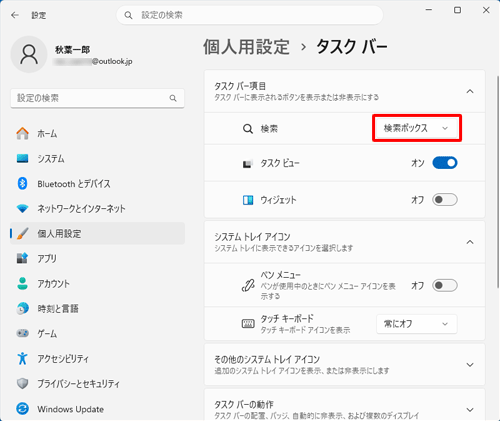Minimize the settings window

pyautogui.click(x=429, y=10)
